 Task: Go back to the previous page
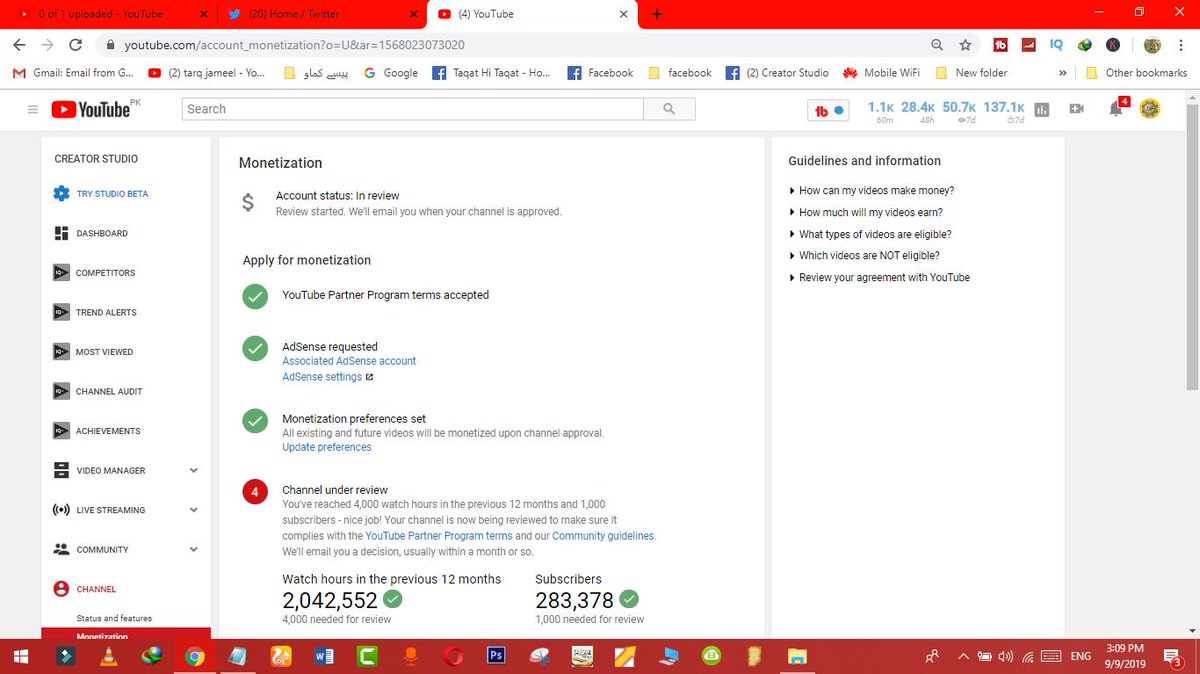pos(19,45)
